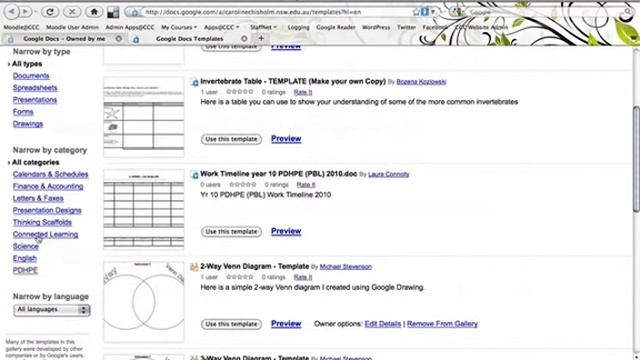Screen dimensions: 640x360
Task: Click the Work Timeline document type icon
Action: [194, 175]
